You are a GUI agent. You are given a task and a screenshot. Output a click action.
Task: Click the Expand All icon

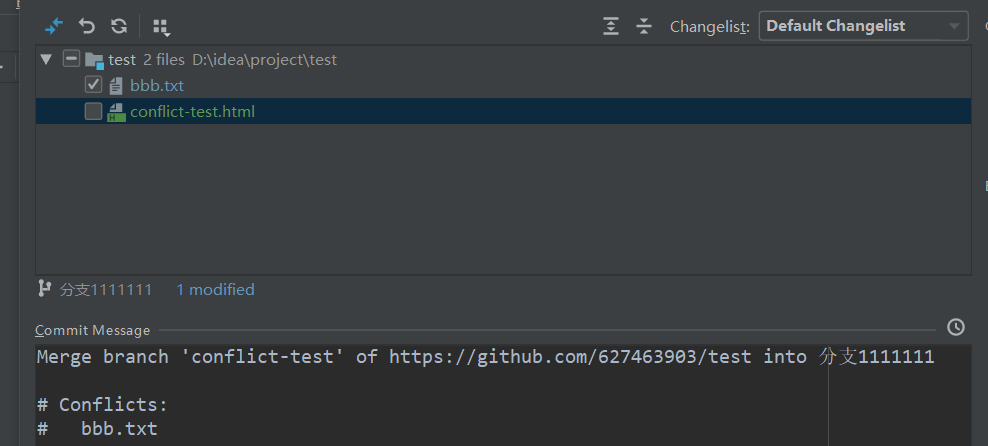click(611, 26)
